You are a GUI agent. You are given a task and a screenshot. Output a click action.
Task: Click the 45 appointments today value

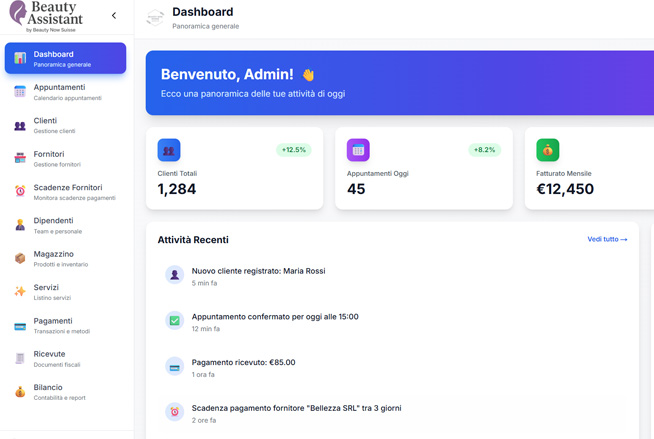pos(356,189)
